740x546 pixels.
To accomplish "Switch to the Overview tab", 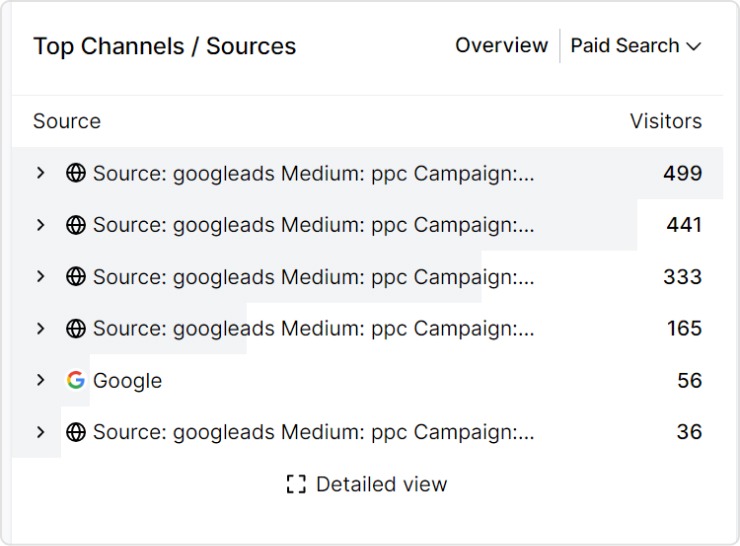I will [x=501, y=46].
